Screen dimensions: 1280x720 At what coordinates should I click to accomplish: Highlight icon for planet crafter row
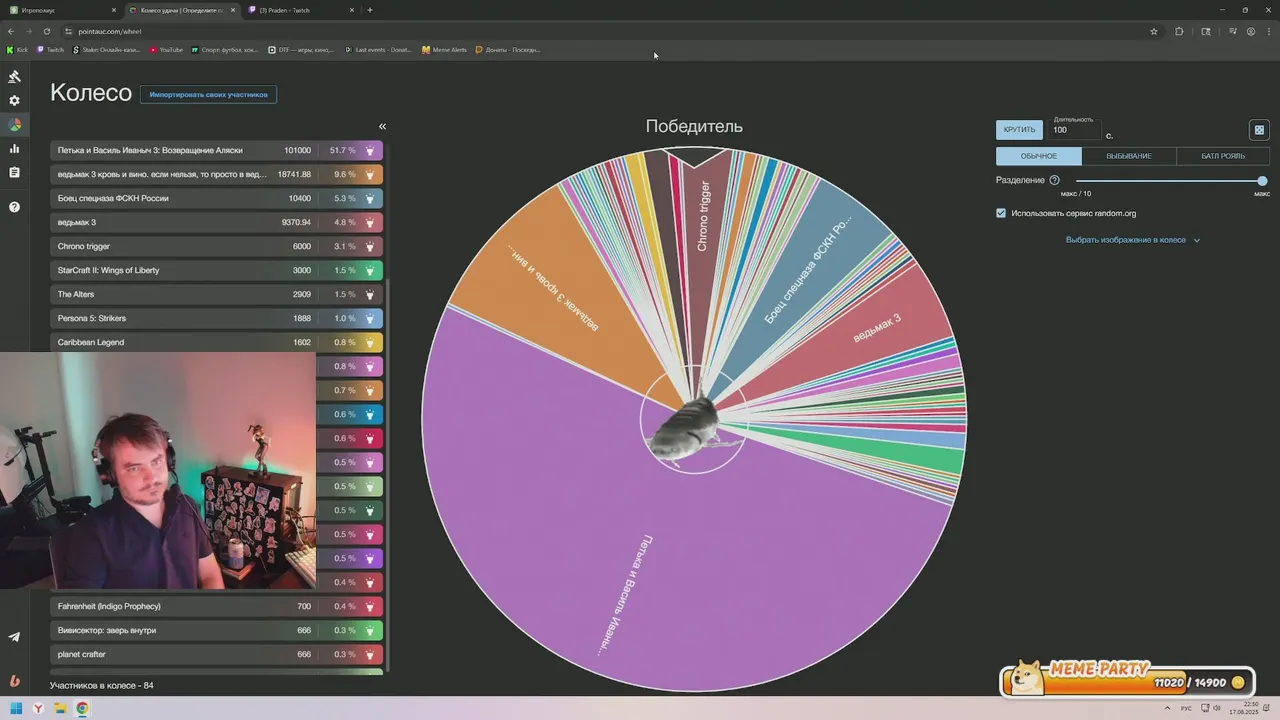370,654
